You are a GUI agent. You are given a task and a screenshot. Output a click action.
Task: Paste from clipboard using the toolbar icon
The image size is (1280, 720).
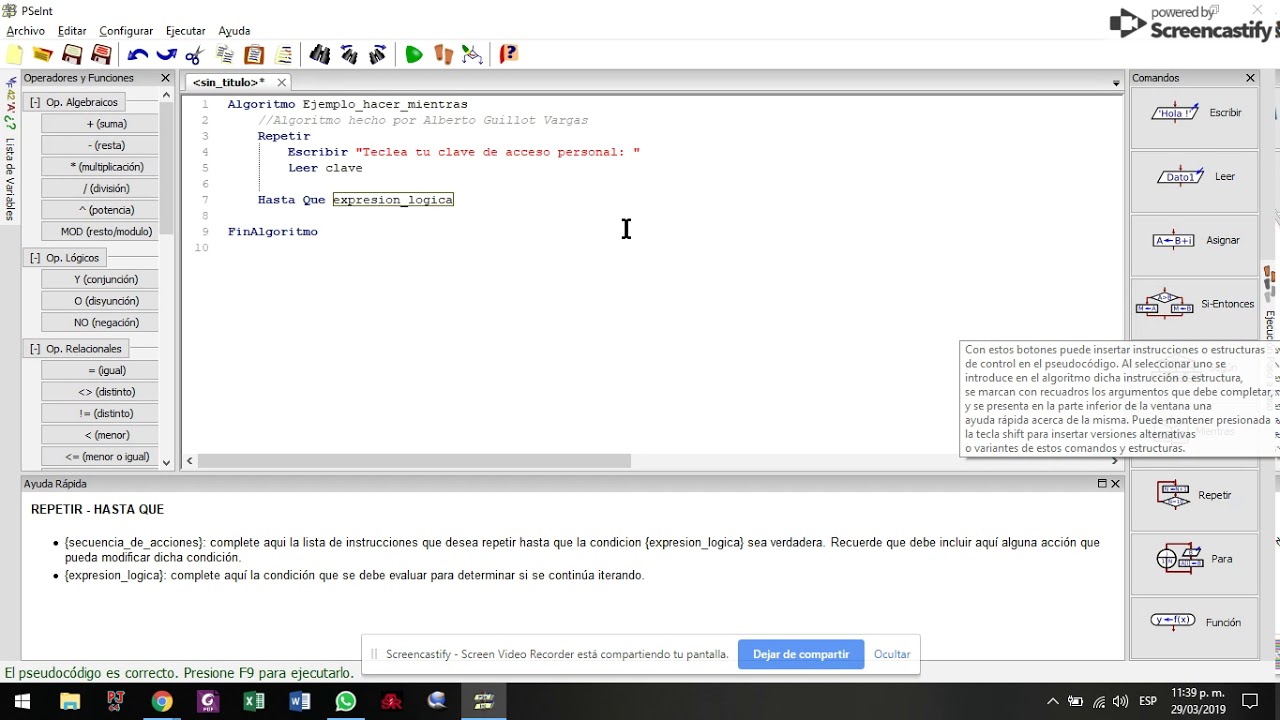[x=254, y=55]
